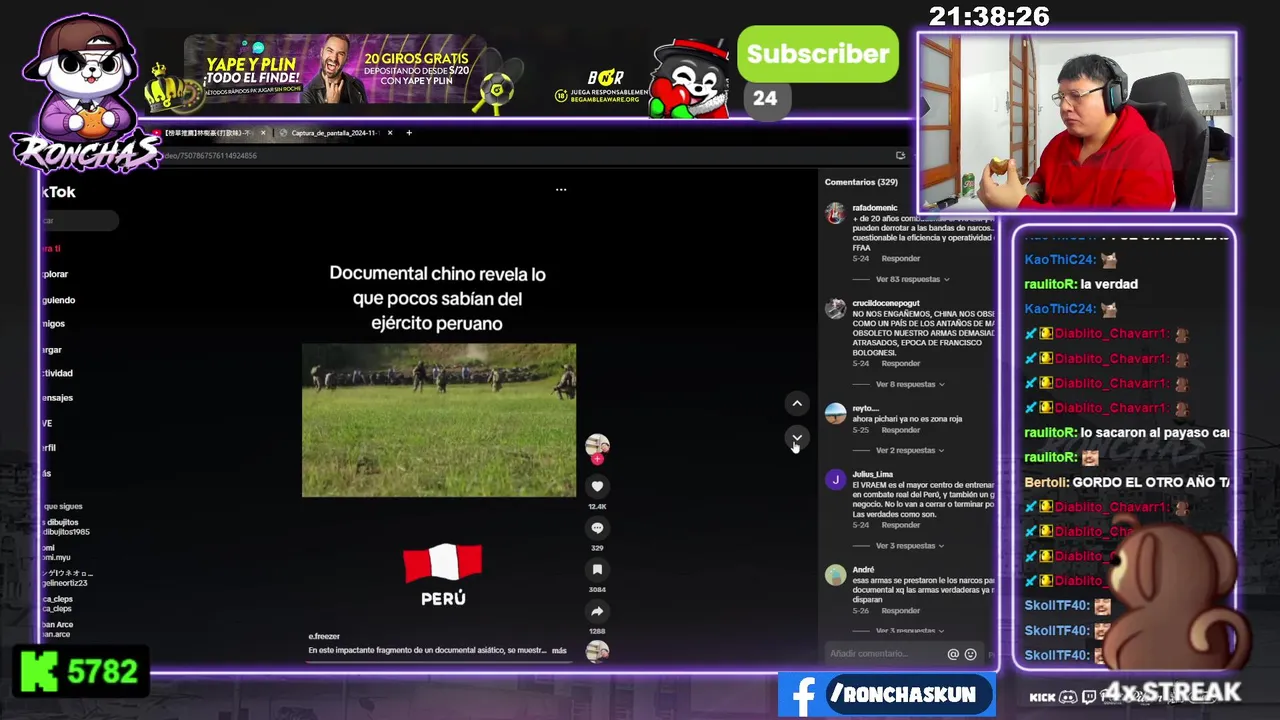Expand Ver 3 respuestas under Julius_Lima
Viewport: 1280px width, 720px height.
pos(910,546)
